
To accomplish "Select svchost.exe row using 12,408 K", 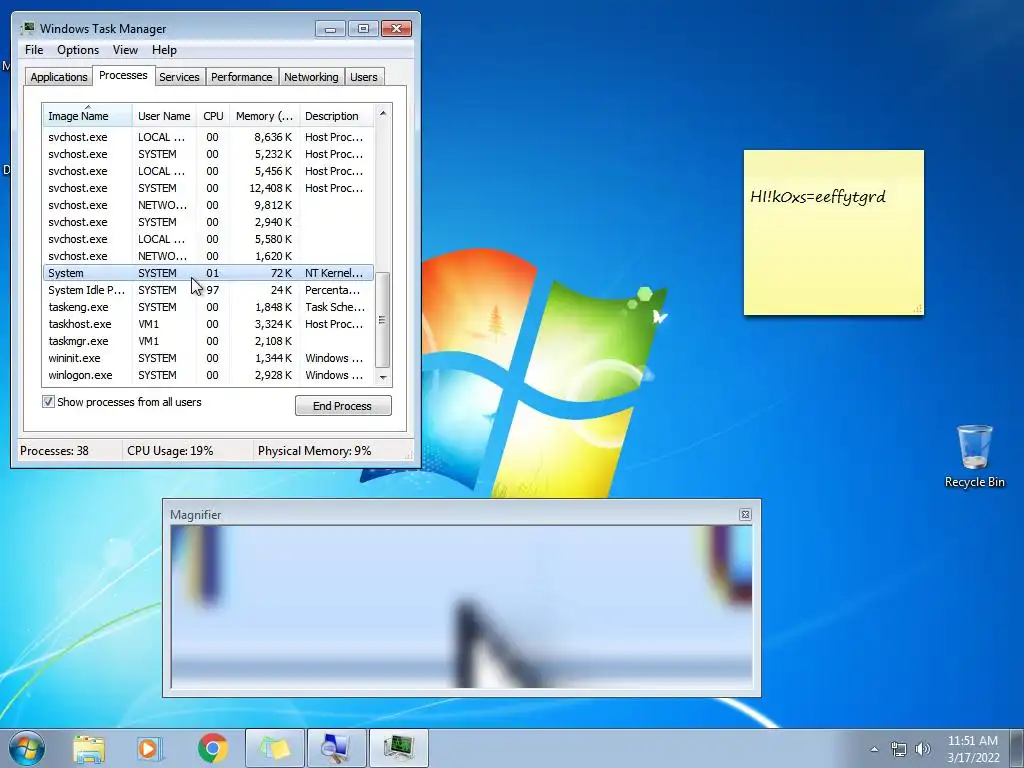I will pos(208,188).
